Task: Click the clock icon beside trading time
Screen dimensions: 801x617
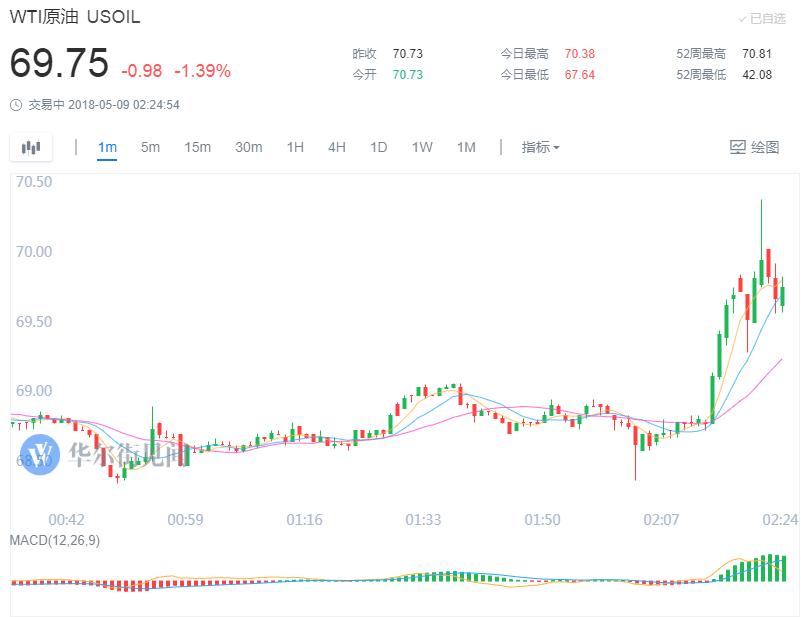Action: tap(16, 105)
